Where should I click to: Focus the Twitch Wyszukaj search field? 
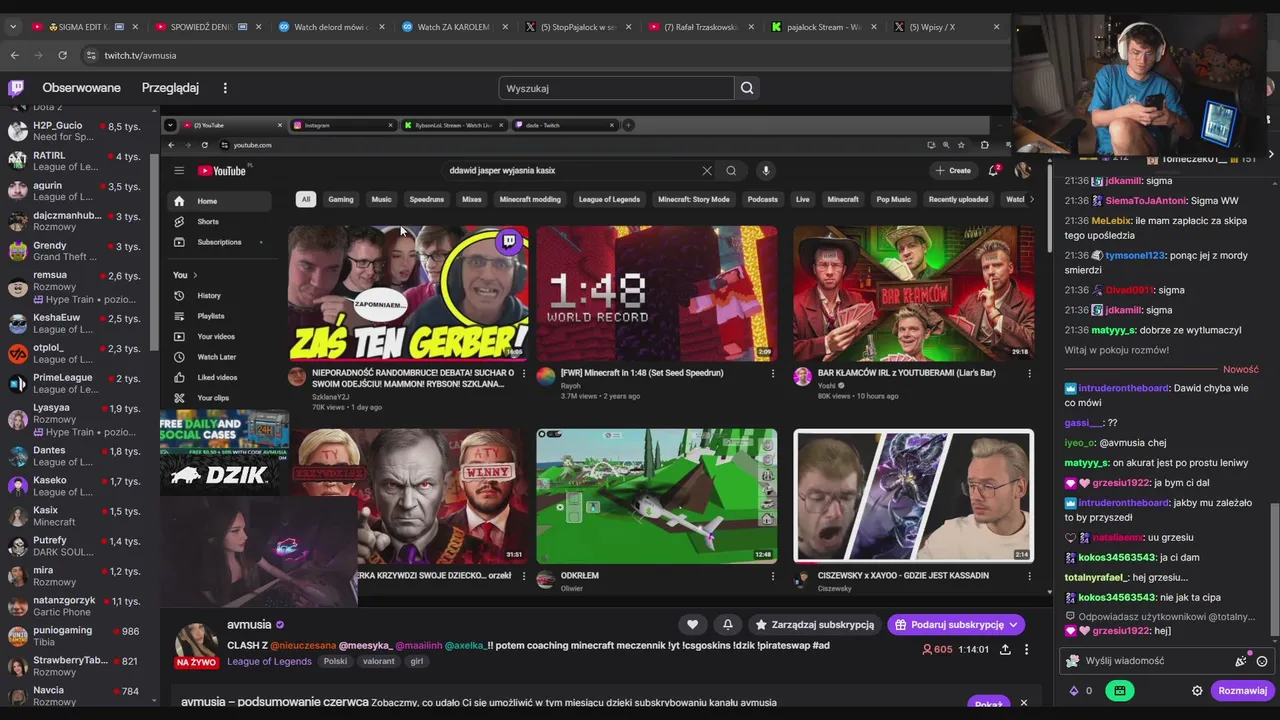[x=616, y=88]
